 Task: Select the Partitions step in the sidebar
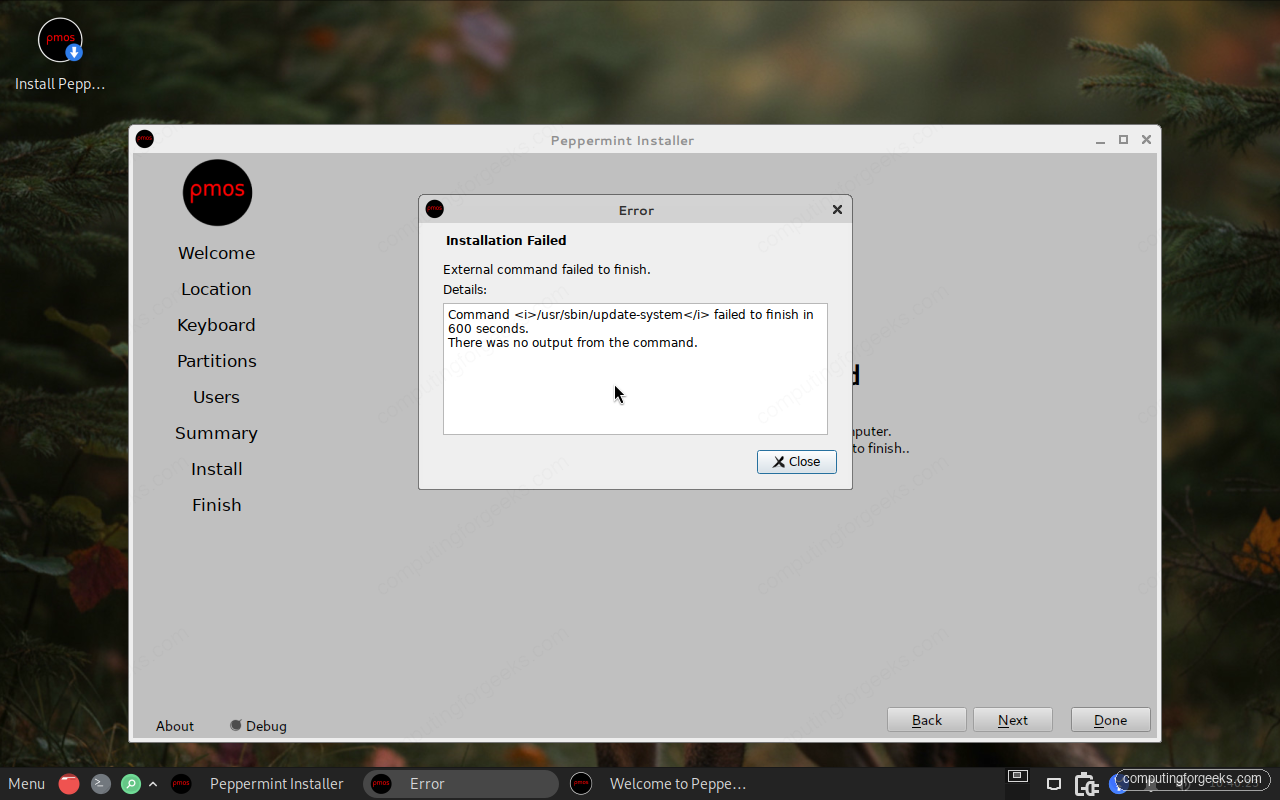pos(216,361)
